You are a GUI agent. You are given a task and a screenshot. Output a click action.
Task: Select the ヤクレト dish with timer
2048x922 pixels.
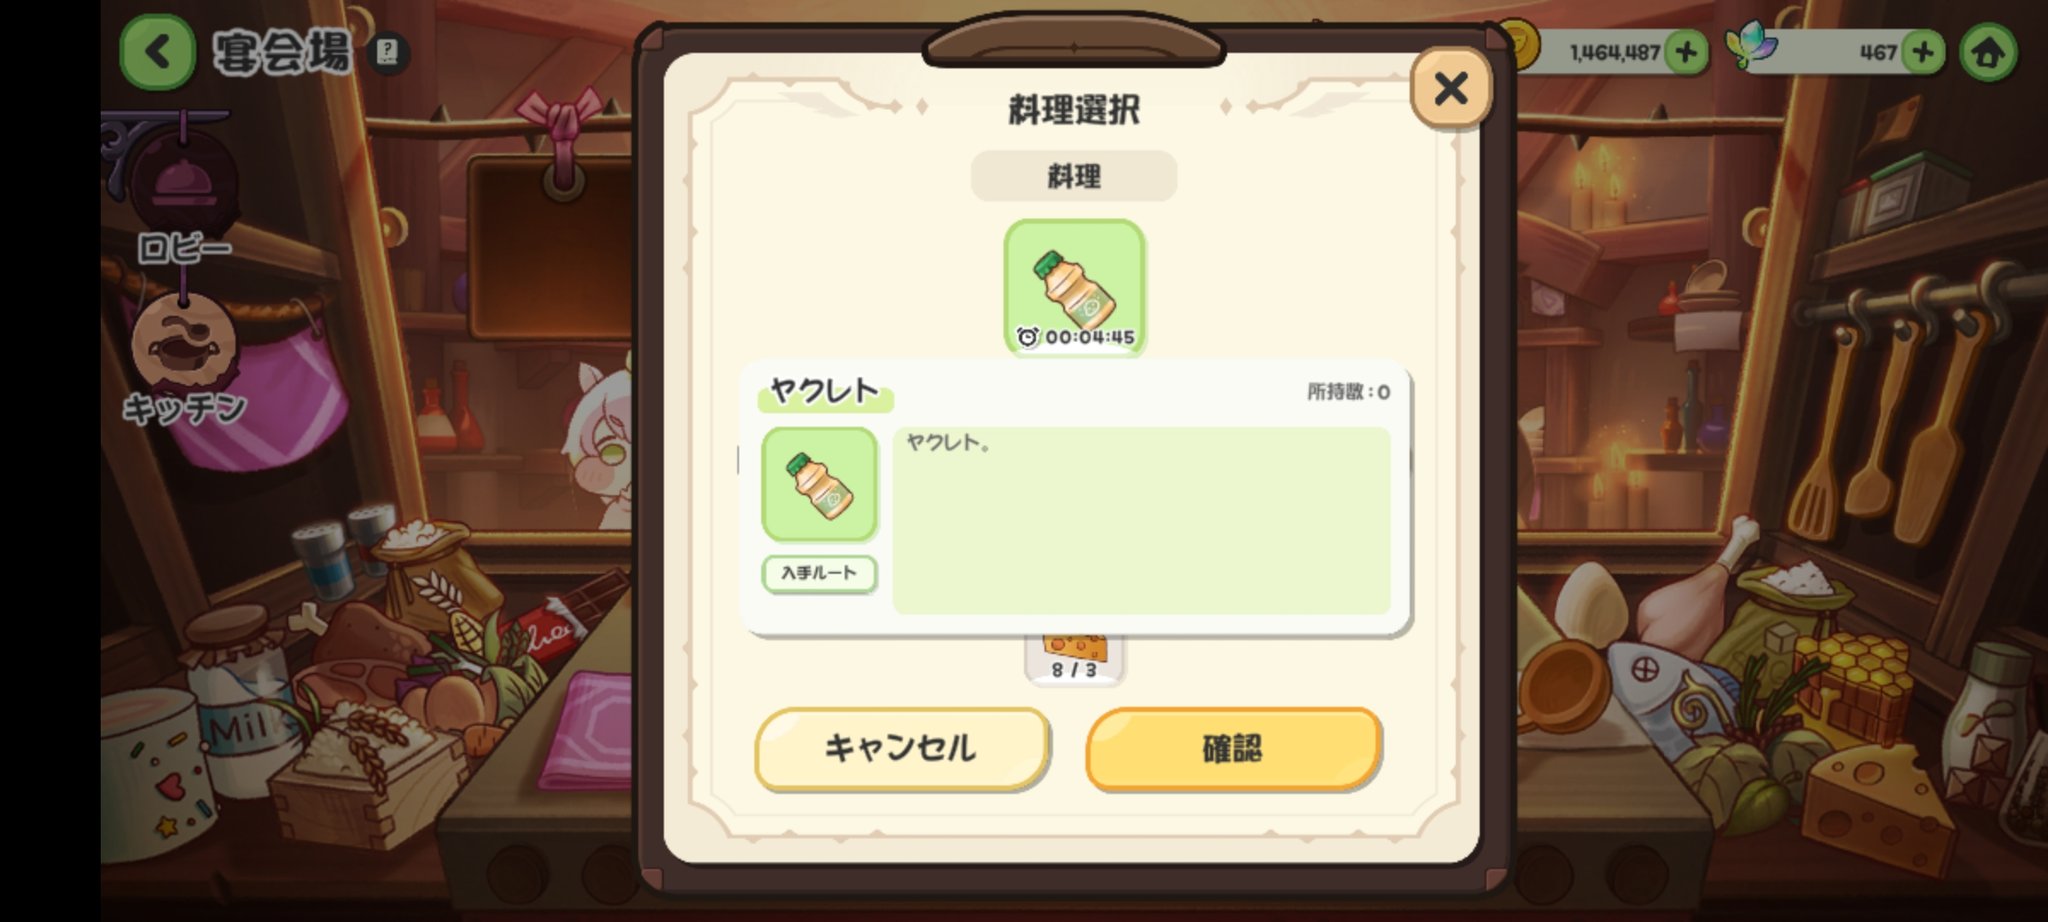1075,288
